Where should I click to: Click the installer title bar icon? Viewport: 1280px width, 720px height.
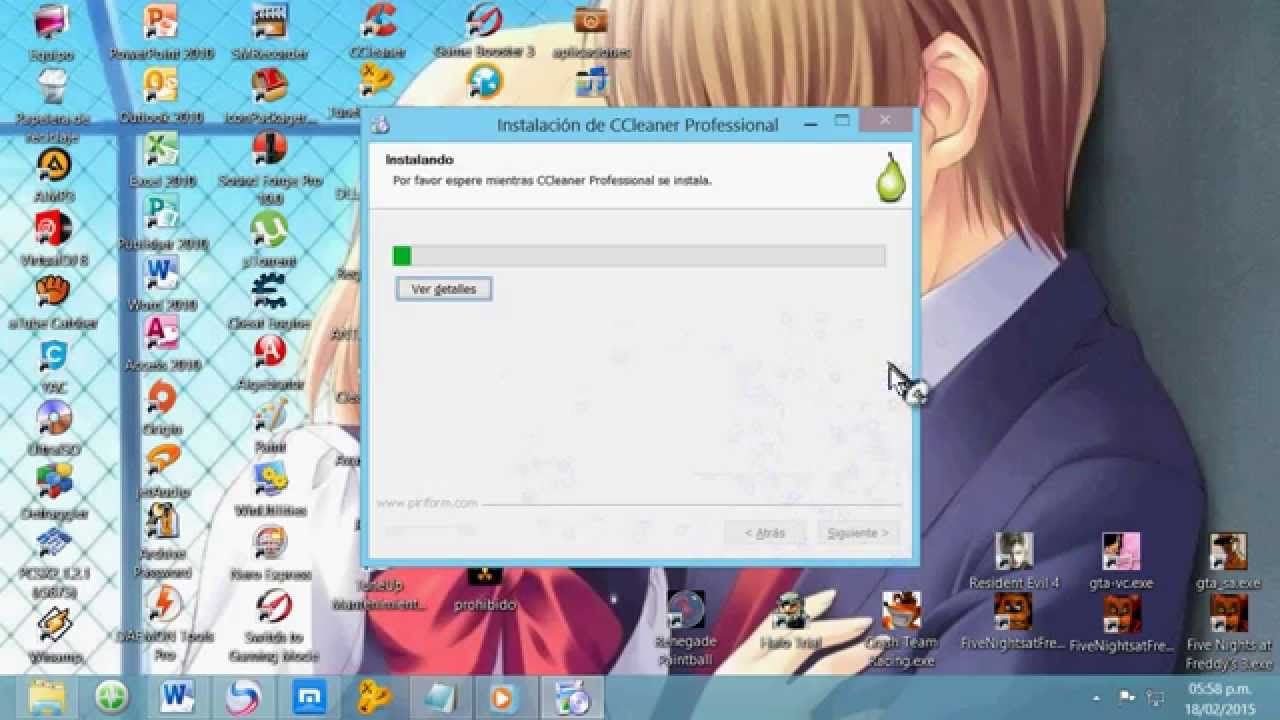click(380, 125)
